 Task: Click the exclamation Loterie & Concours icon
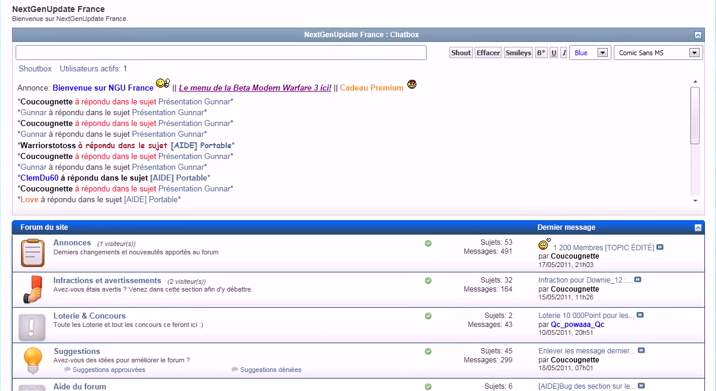coord(32,327)
